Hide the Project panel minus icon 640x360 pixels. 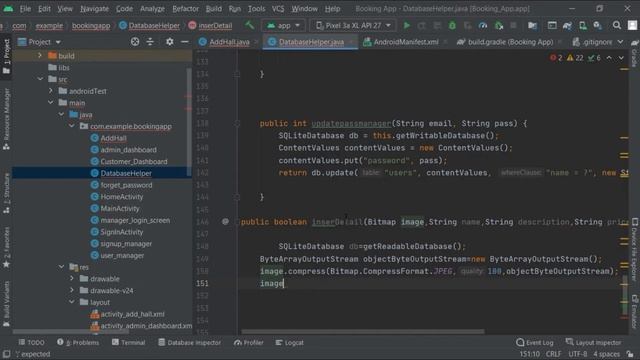tap(184, 42)
